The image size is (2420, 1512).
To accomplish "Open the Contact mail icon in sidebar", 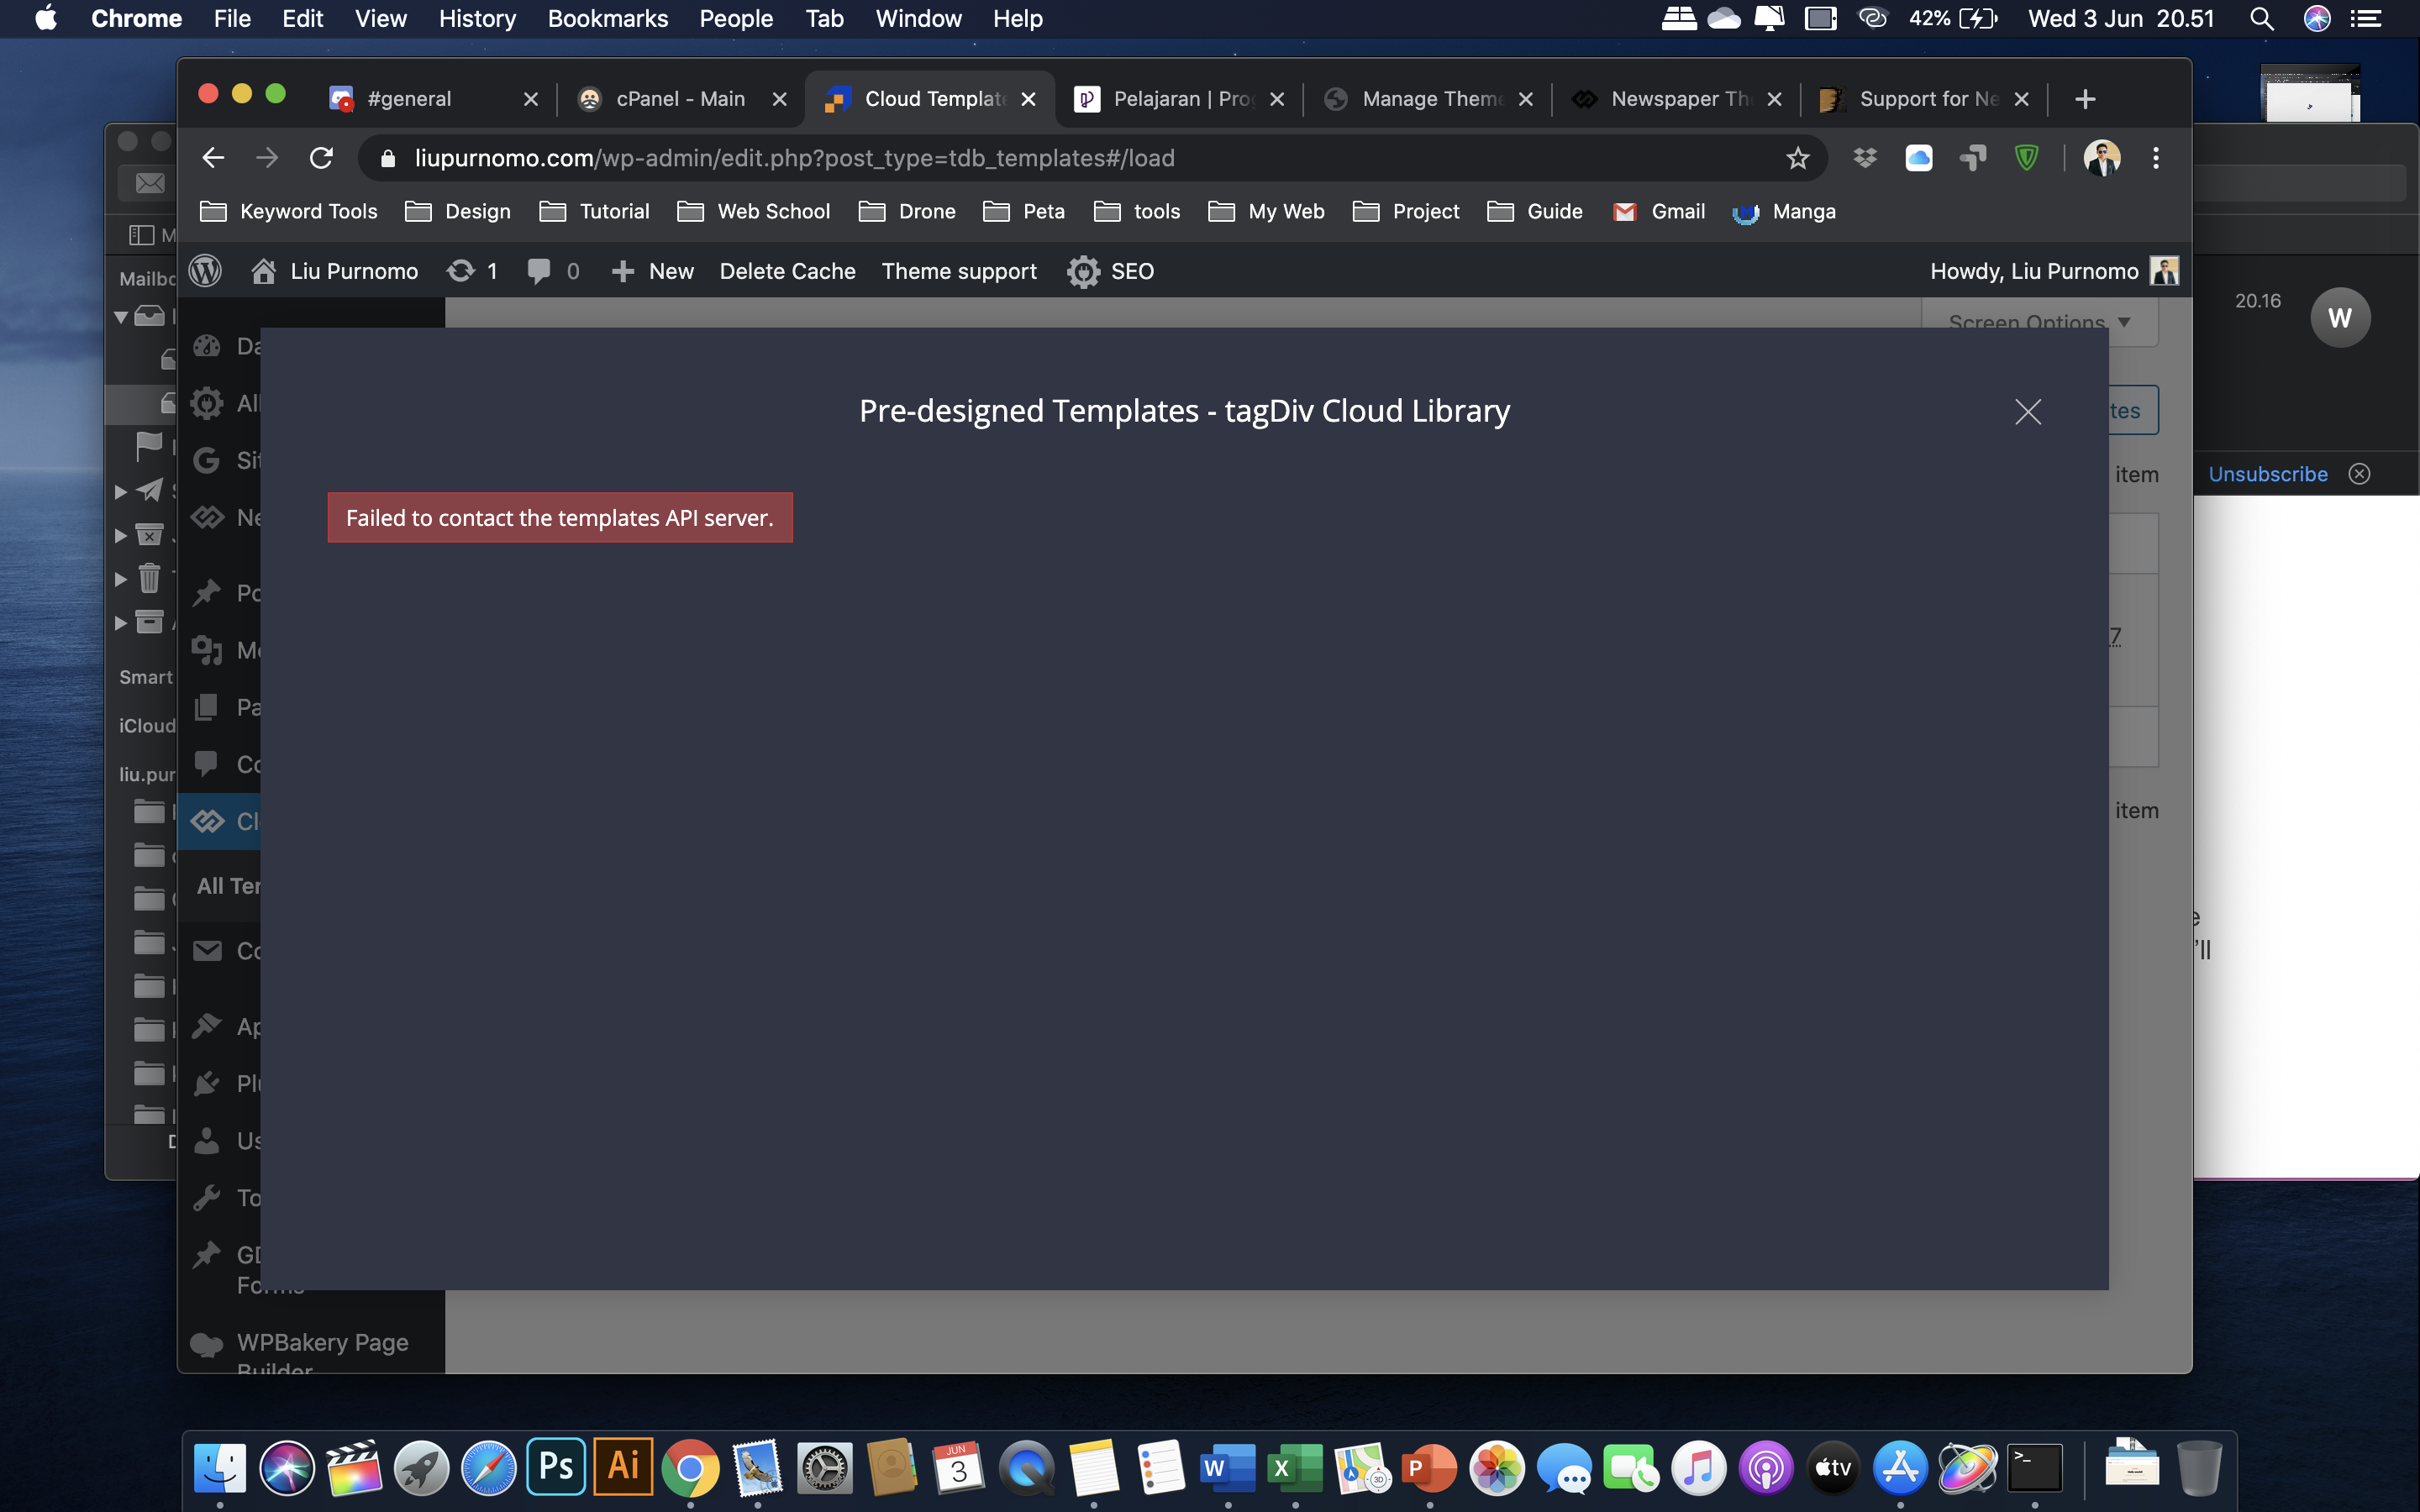I will tap(207, 951).
